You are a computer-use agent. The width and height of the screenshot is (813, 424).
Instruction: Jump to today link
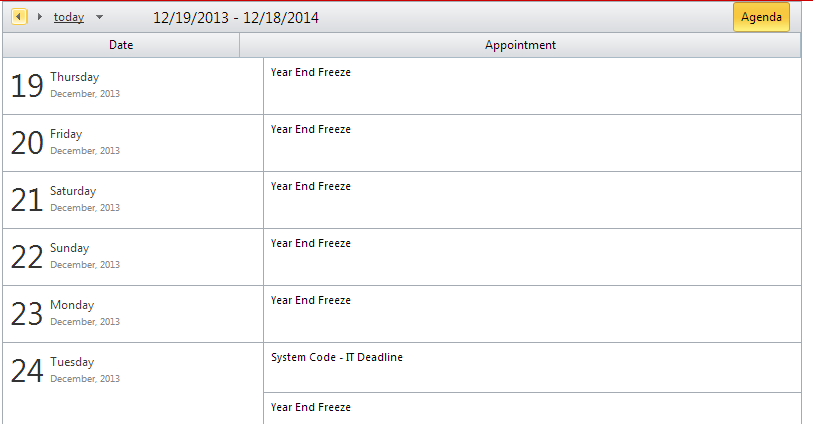pyautogui.click(x=69, y=17)
